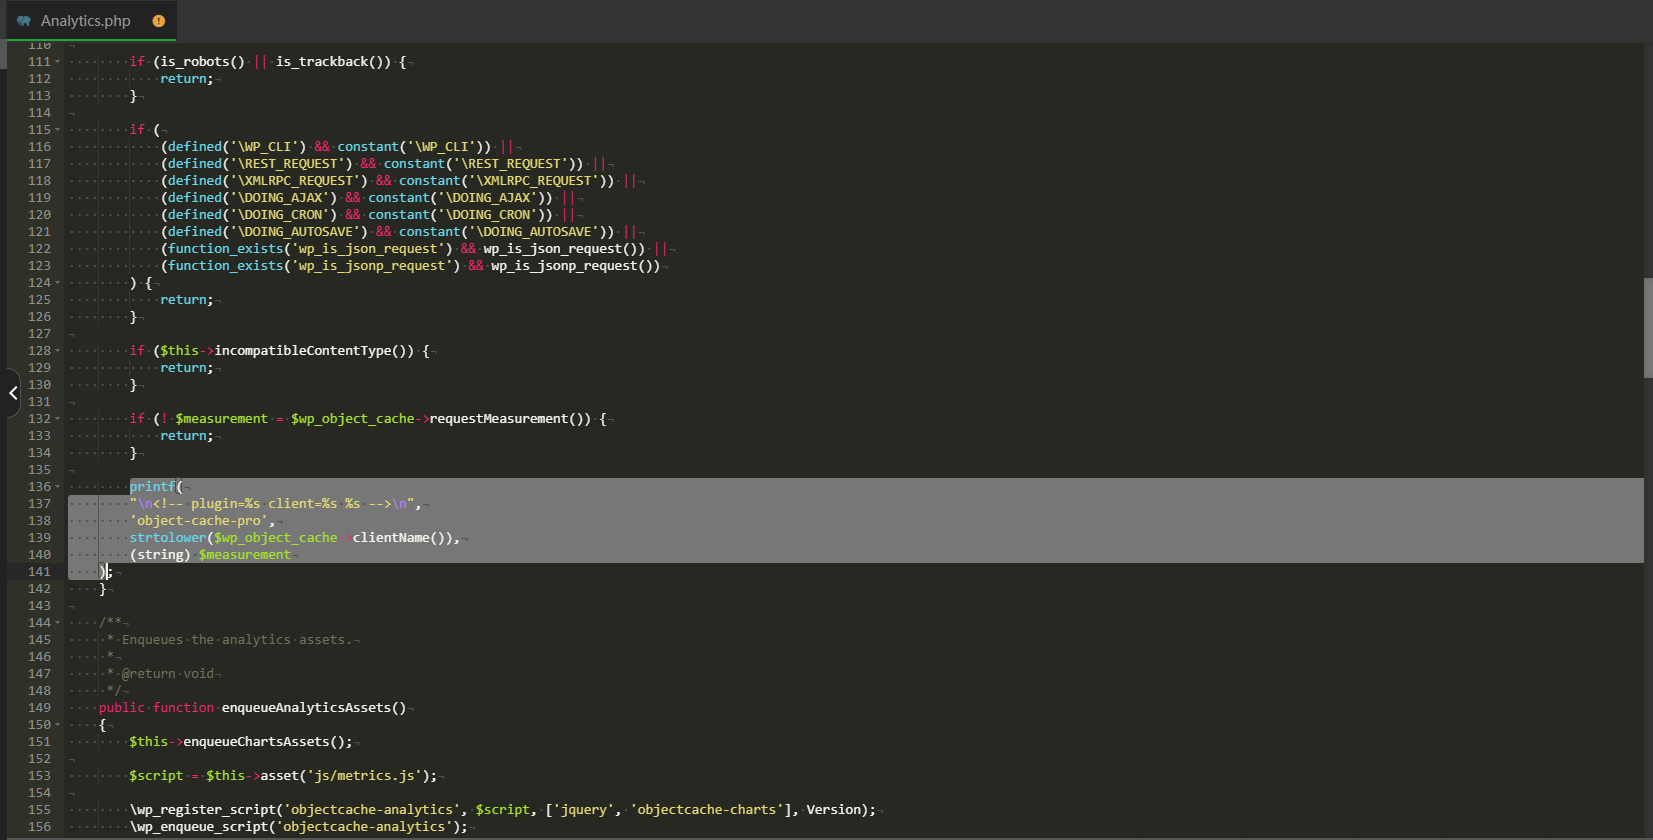Collapse the if block at line 111

click(x=58, y=62)
